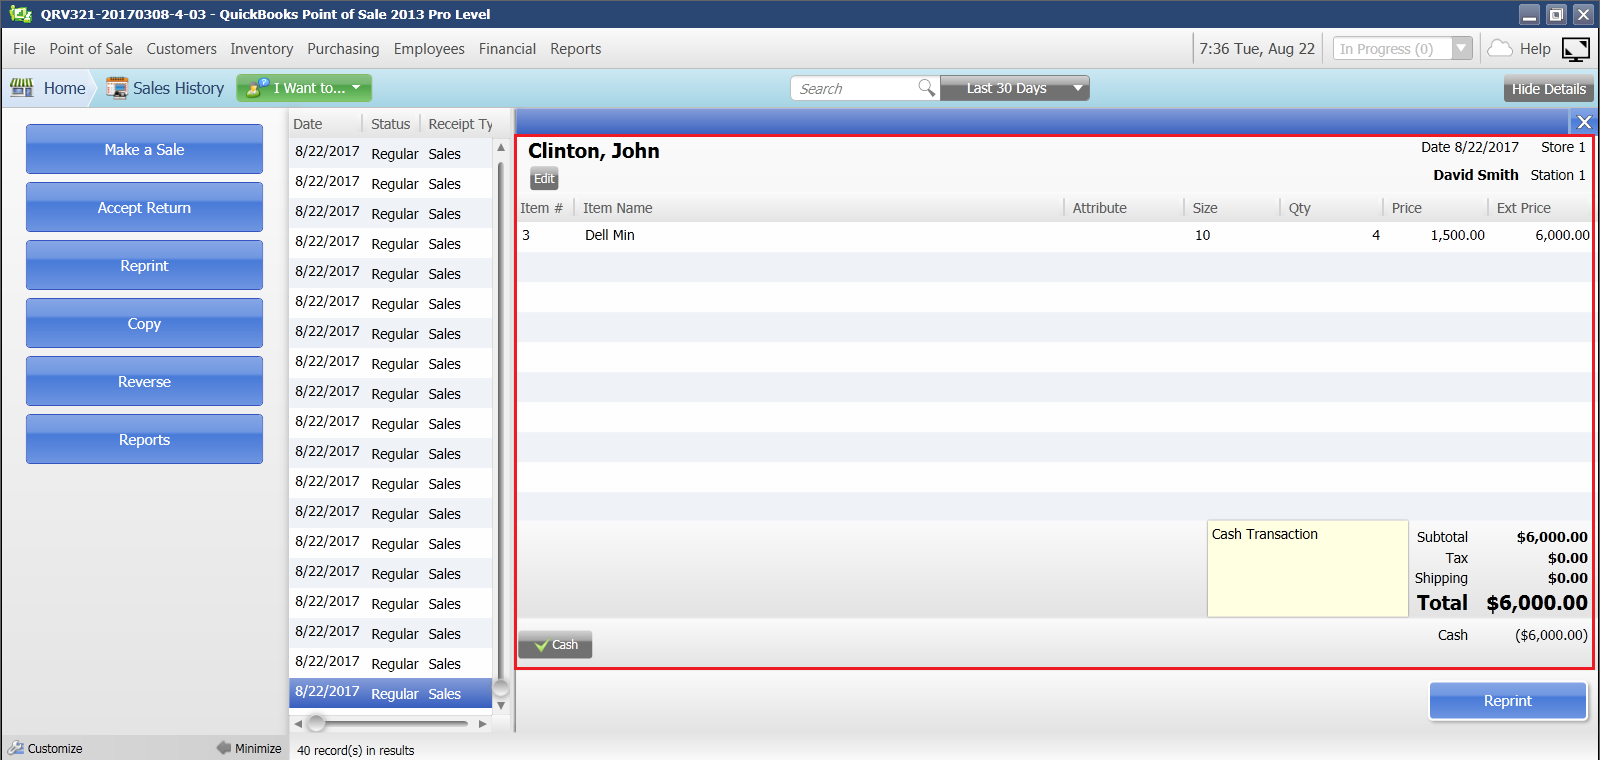Open the Help menu
The width and height of the screenshot is (1600, 760).
(x=1535, y=49)
